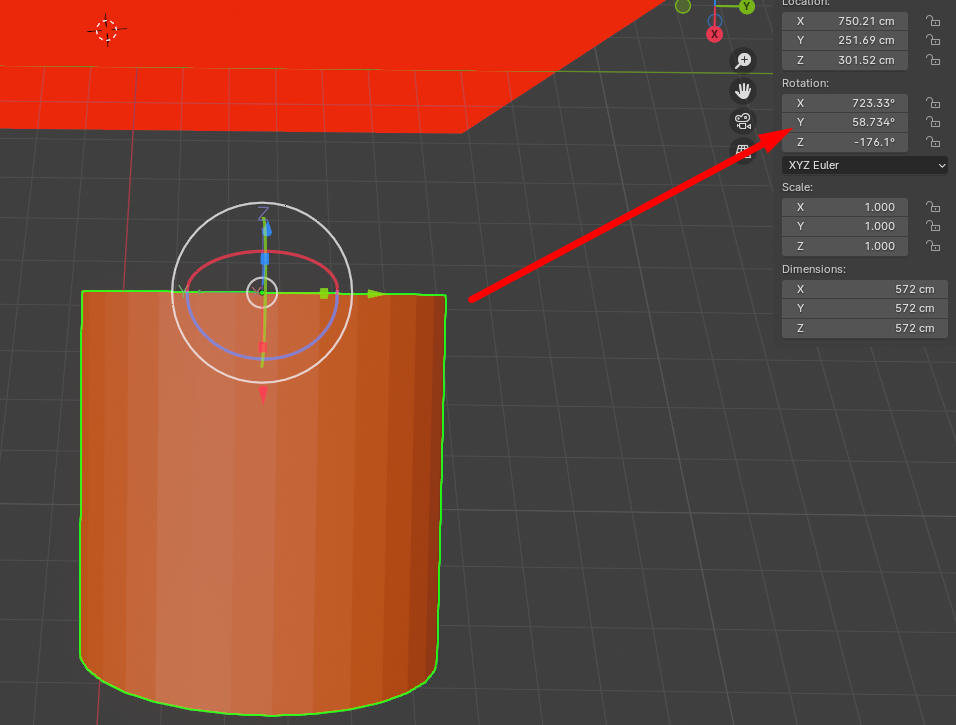This screenshot has width=956, height=725.
Task: Click the zoom view magnifier icon
Action: (x=743, y=60)
